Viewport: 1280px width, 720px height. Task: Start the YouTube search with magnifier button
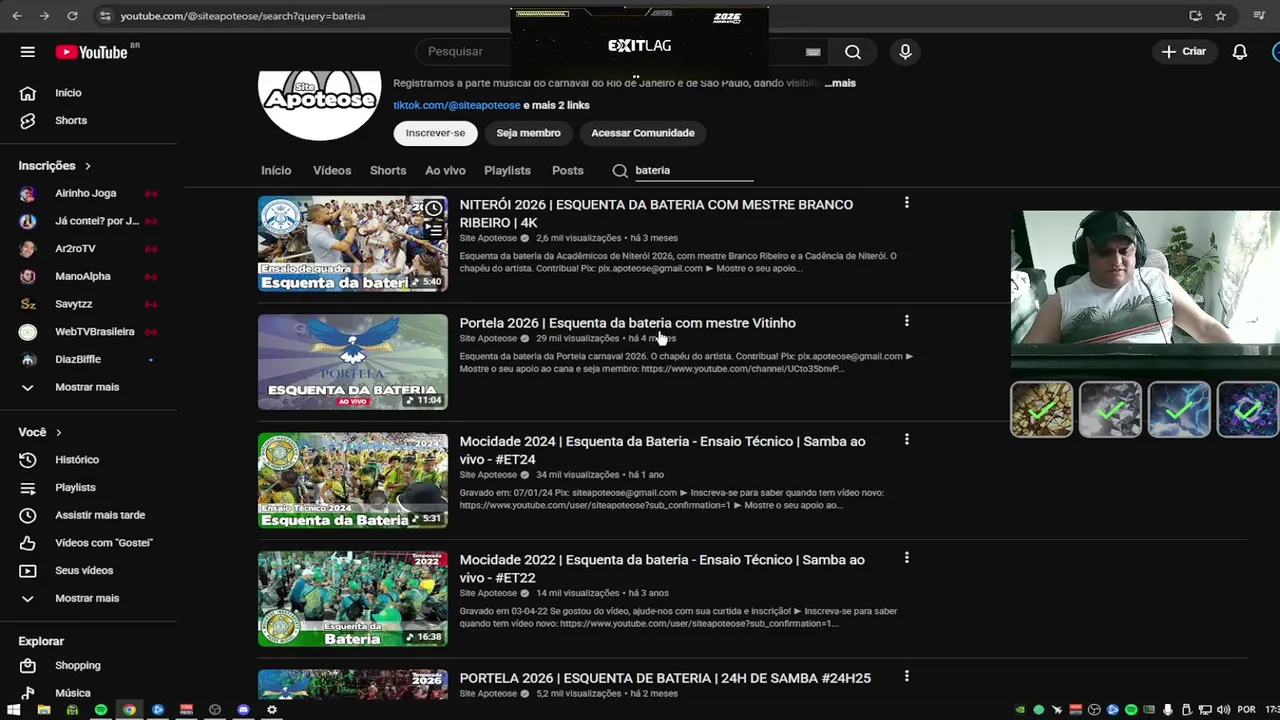coord(852,52)
